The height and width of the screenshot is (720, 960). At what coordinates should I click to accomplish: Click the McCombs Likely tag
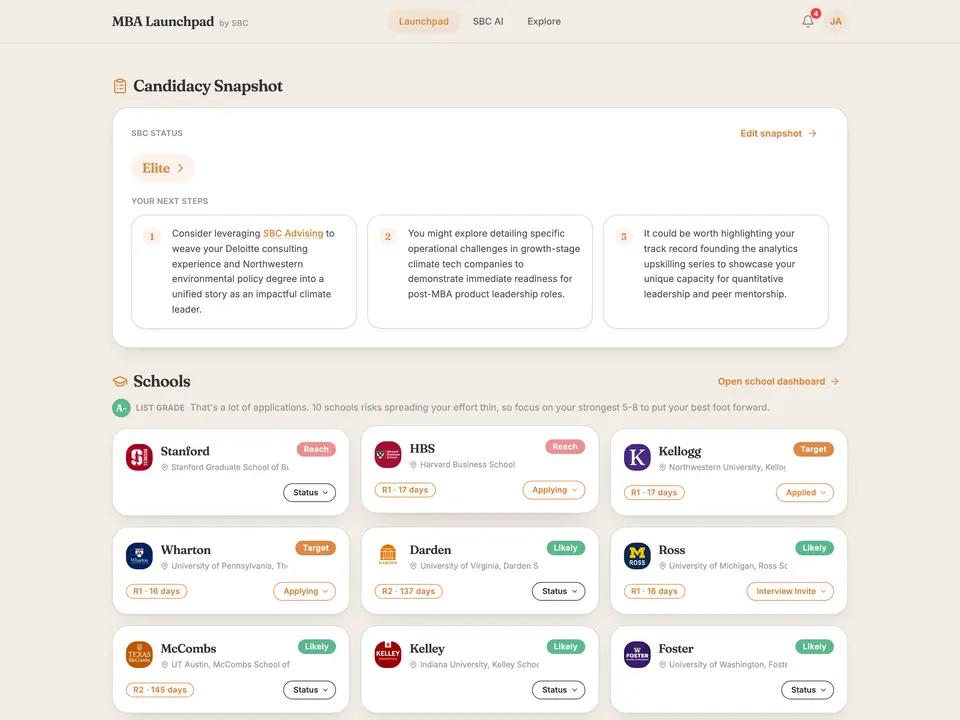(x=317, y=647)
